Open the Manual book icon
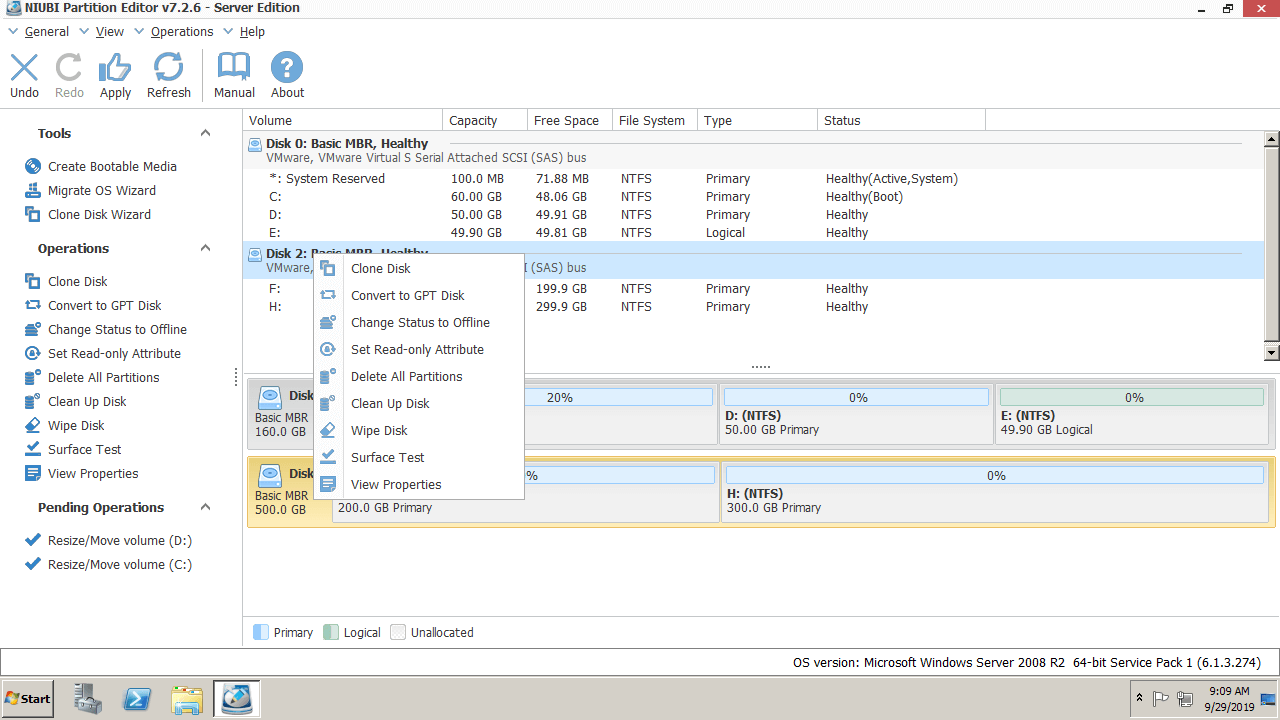This screenshot has height=720, width=1280. click(234, 68)
